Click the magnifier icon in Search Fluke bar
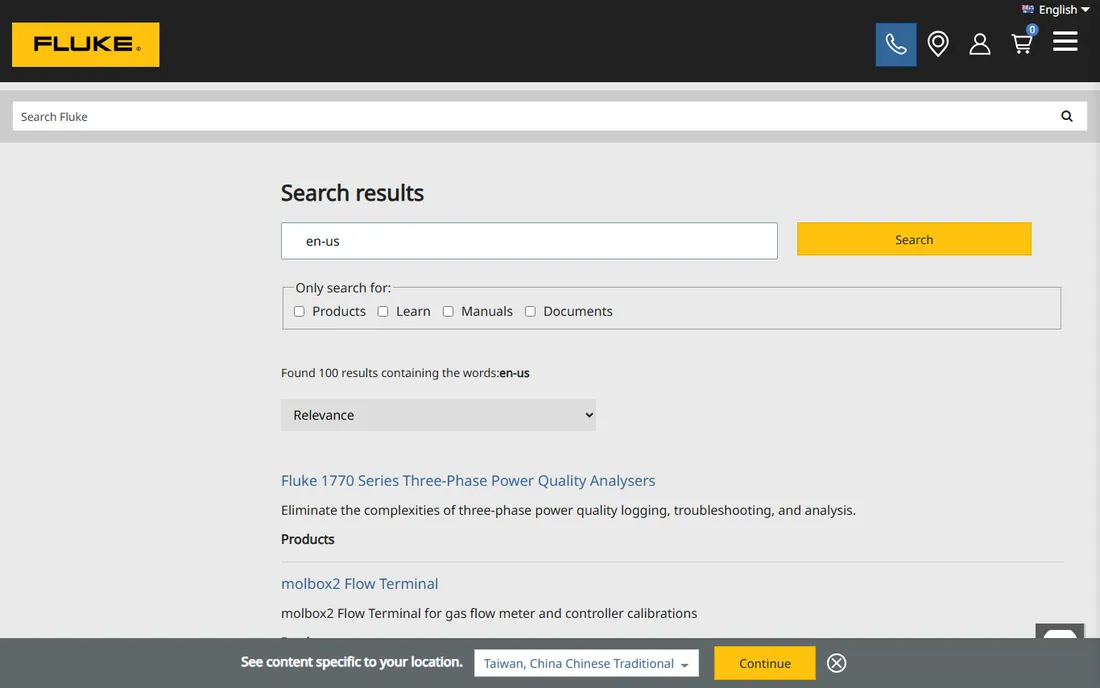This screenshot has height=688, width=1100. point(1067,116)
